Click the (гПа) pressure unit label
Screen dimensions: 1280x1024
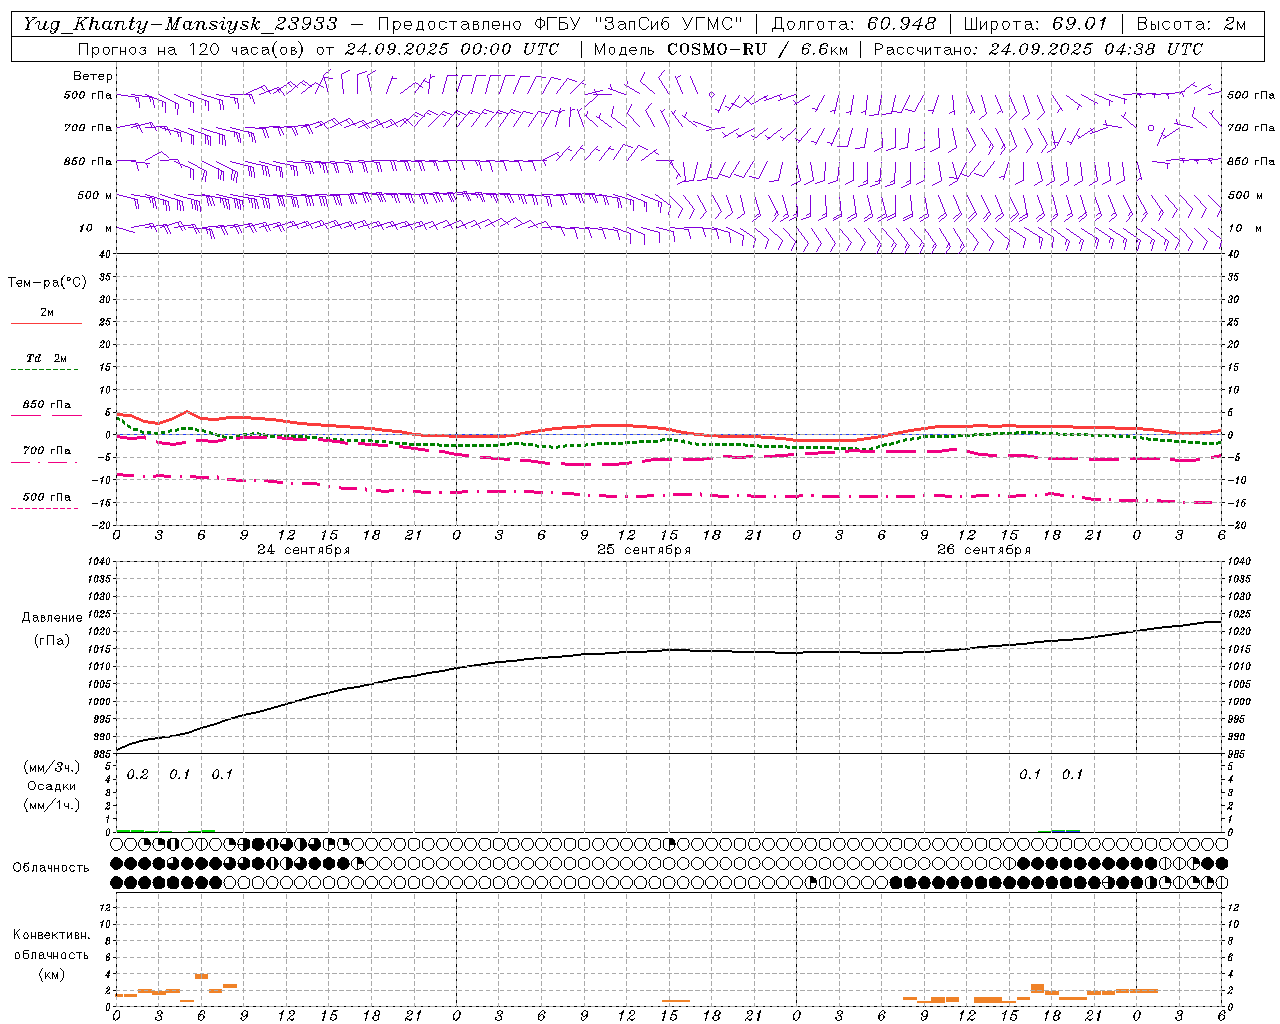52,641
